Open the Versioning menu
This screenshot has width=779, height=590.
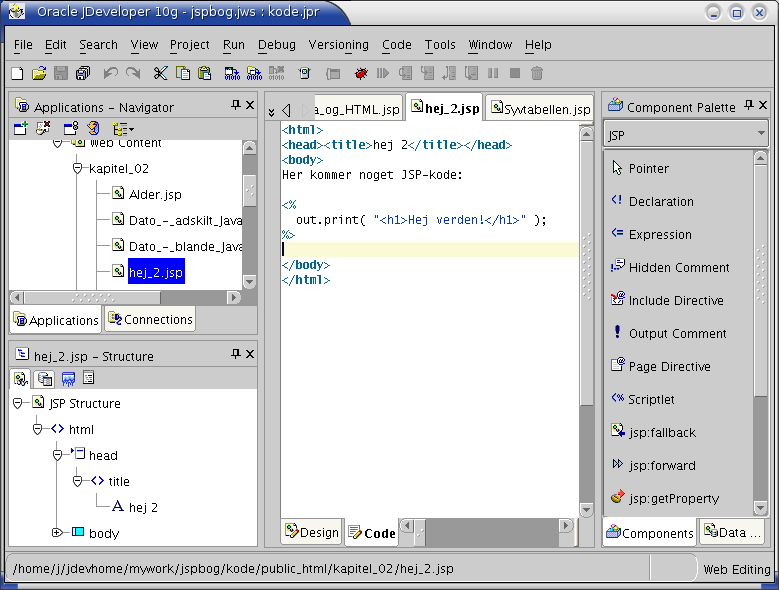[338, 45]
